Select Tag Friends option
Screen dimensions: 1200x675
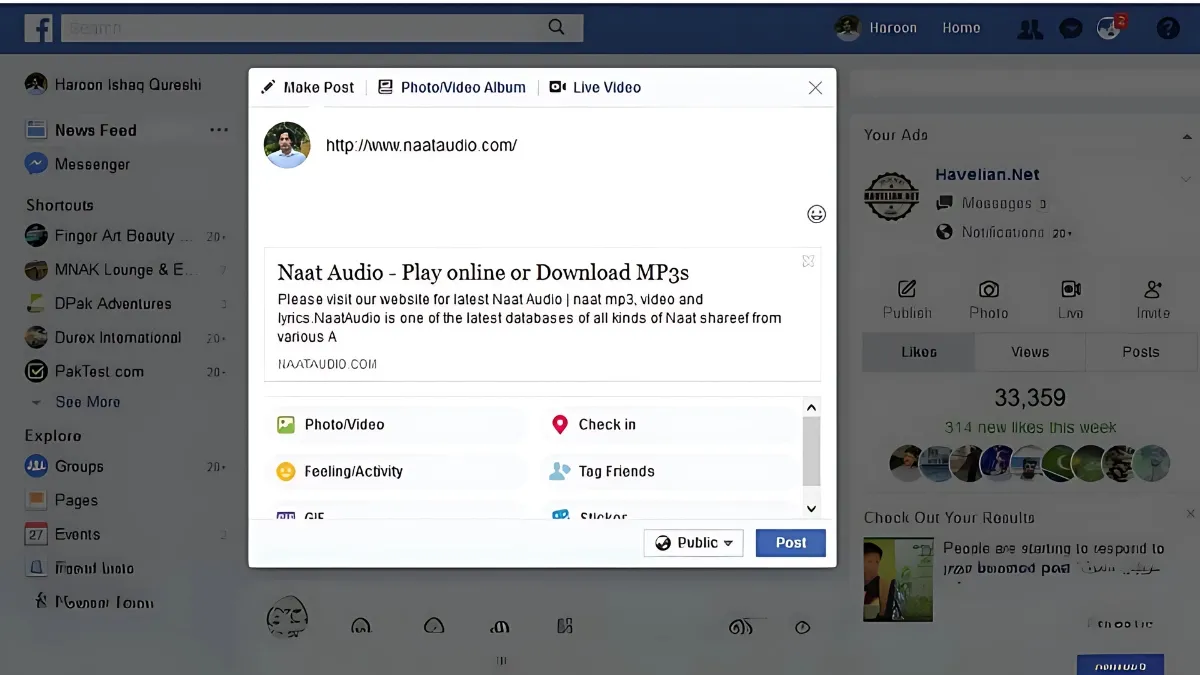click(602, 471)
